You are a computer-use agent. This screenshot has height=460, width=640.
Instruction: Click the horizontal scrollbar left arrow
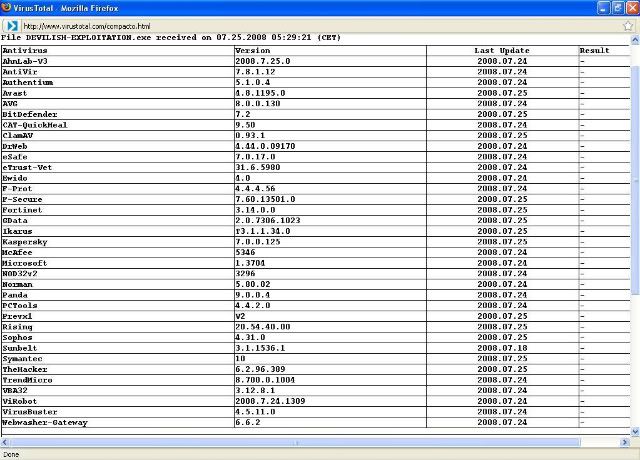pyautogui.click(x=5, y=442)
